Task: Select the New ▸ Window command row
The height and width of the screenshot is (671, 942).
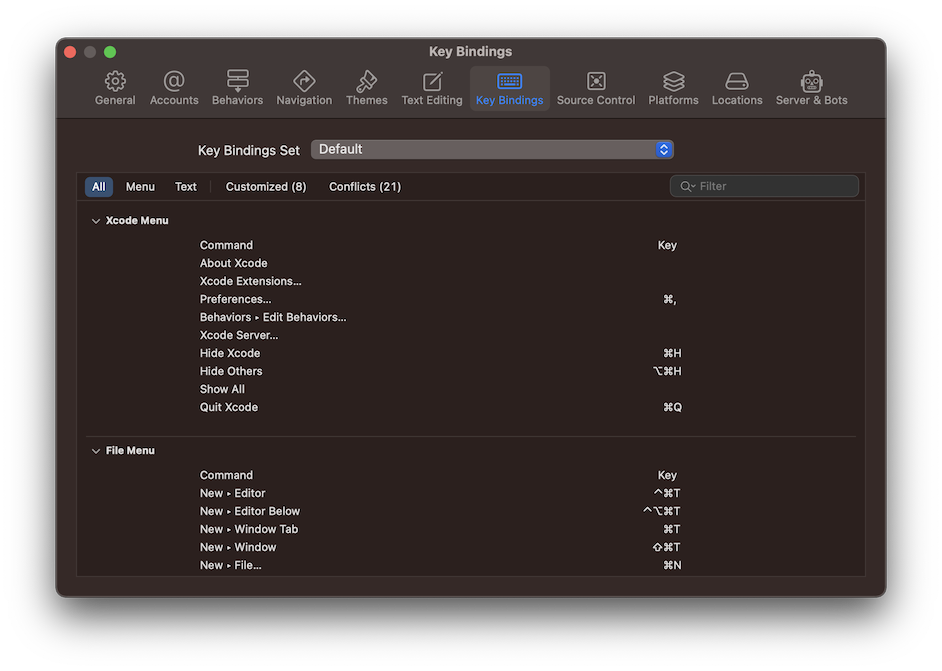Action: pos(471,547)
